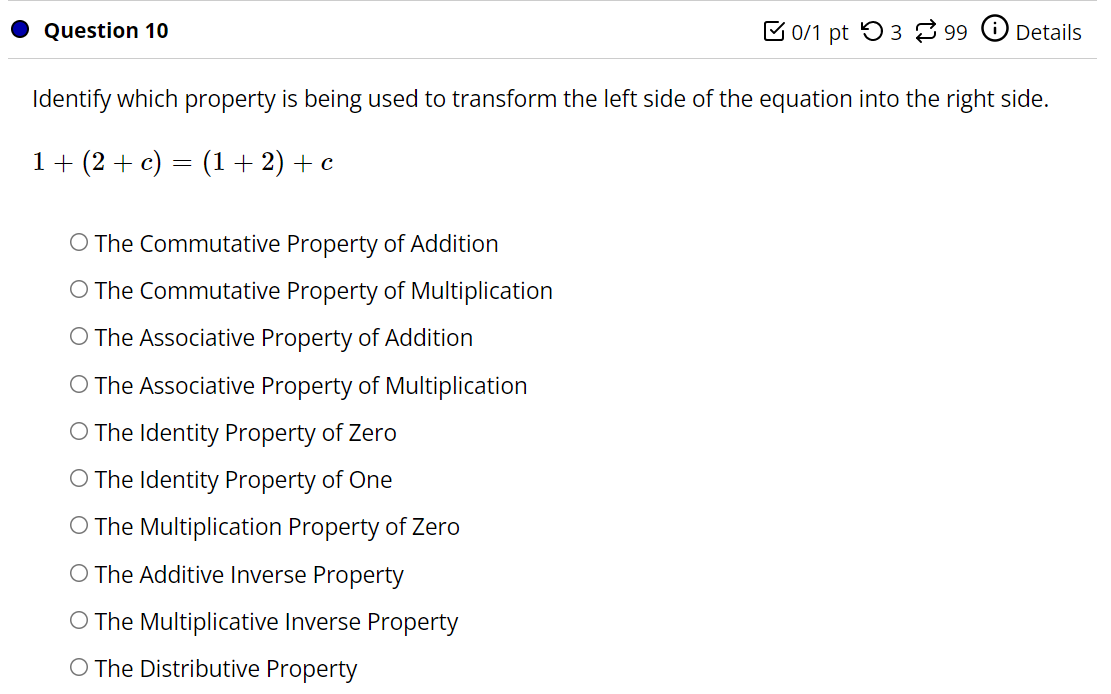Image resolution: width=1111 pixels, height=694 pixels.
Task: Select The Multiplication Property of Zero
Action: pyautogui.click(x=79, y=524)
